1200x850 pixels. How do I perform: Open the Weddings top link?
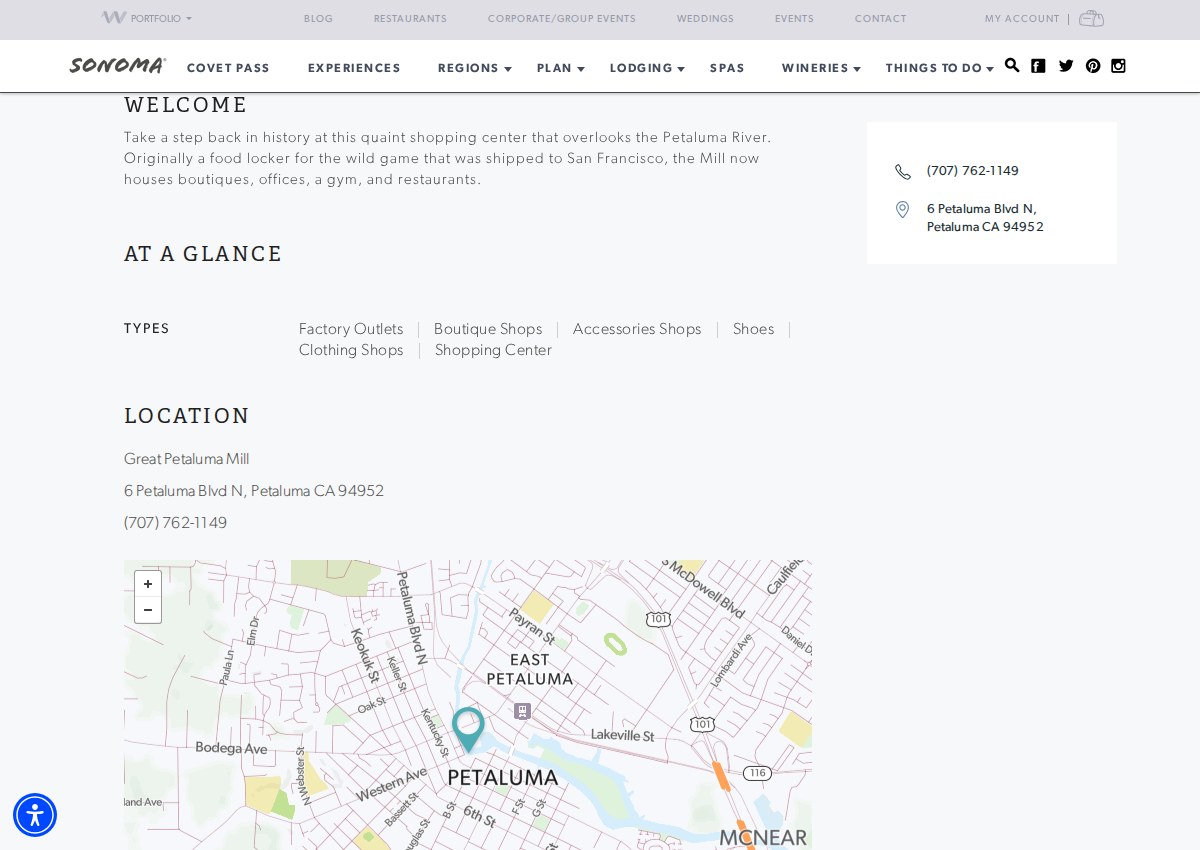click(x=705, y=19)
